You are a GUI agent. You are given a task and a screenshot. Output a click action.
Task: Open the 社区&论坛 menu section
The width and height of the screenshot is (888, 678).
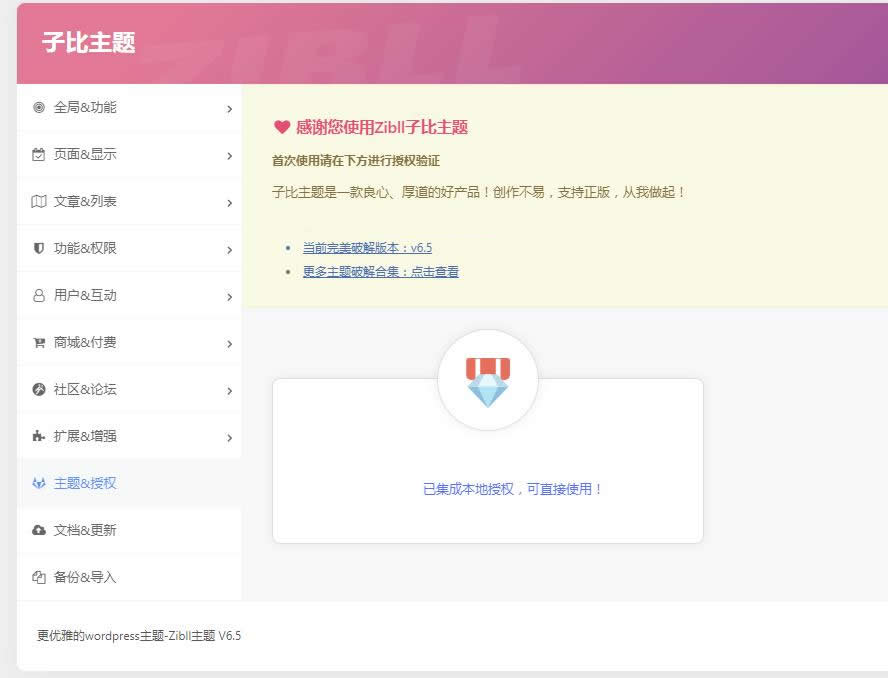(x=130, y=390)
